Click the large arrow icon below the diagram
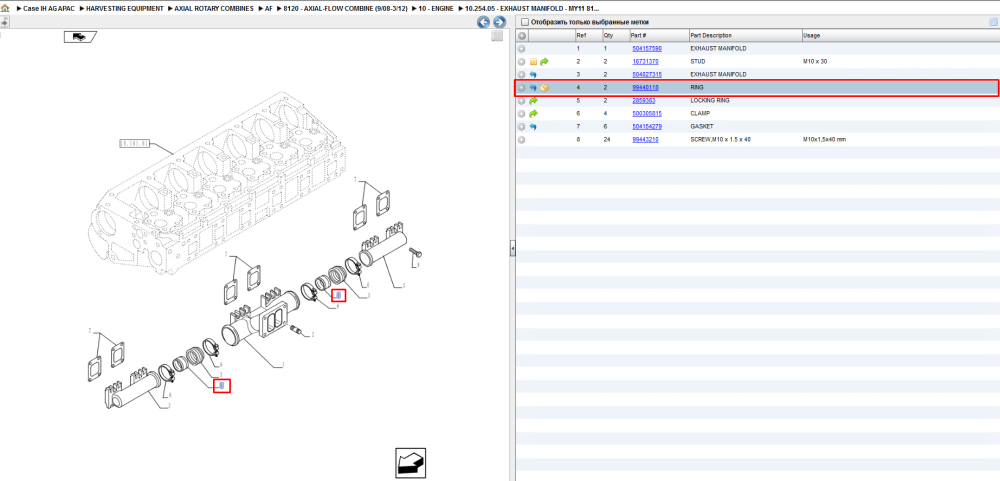1000x481 pixels. [410, 463]
